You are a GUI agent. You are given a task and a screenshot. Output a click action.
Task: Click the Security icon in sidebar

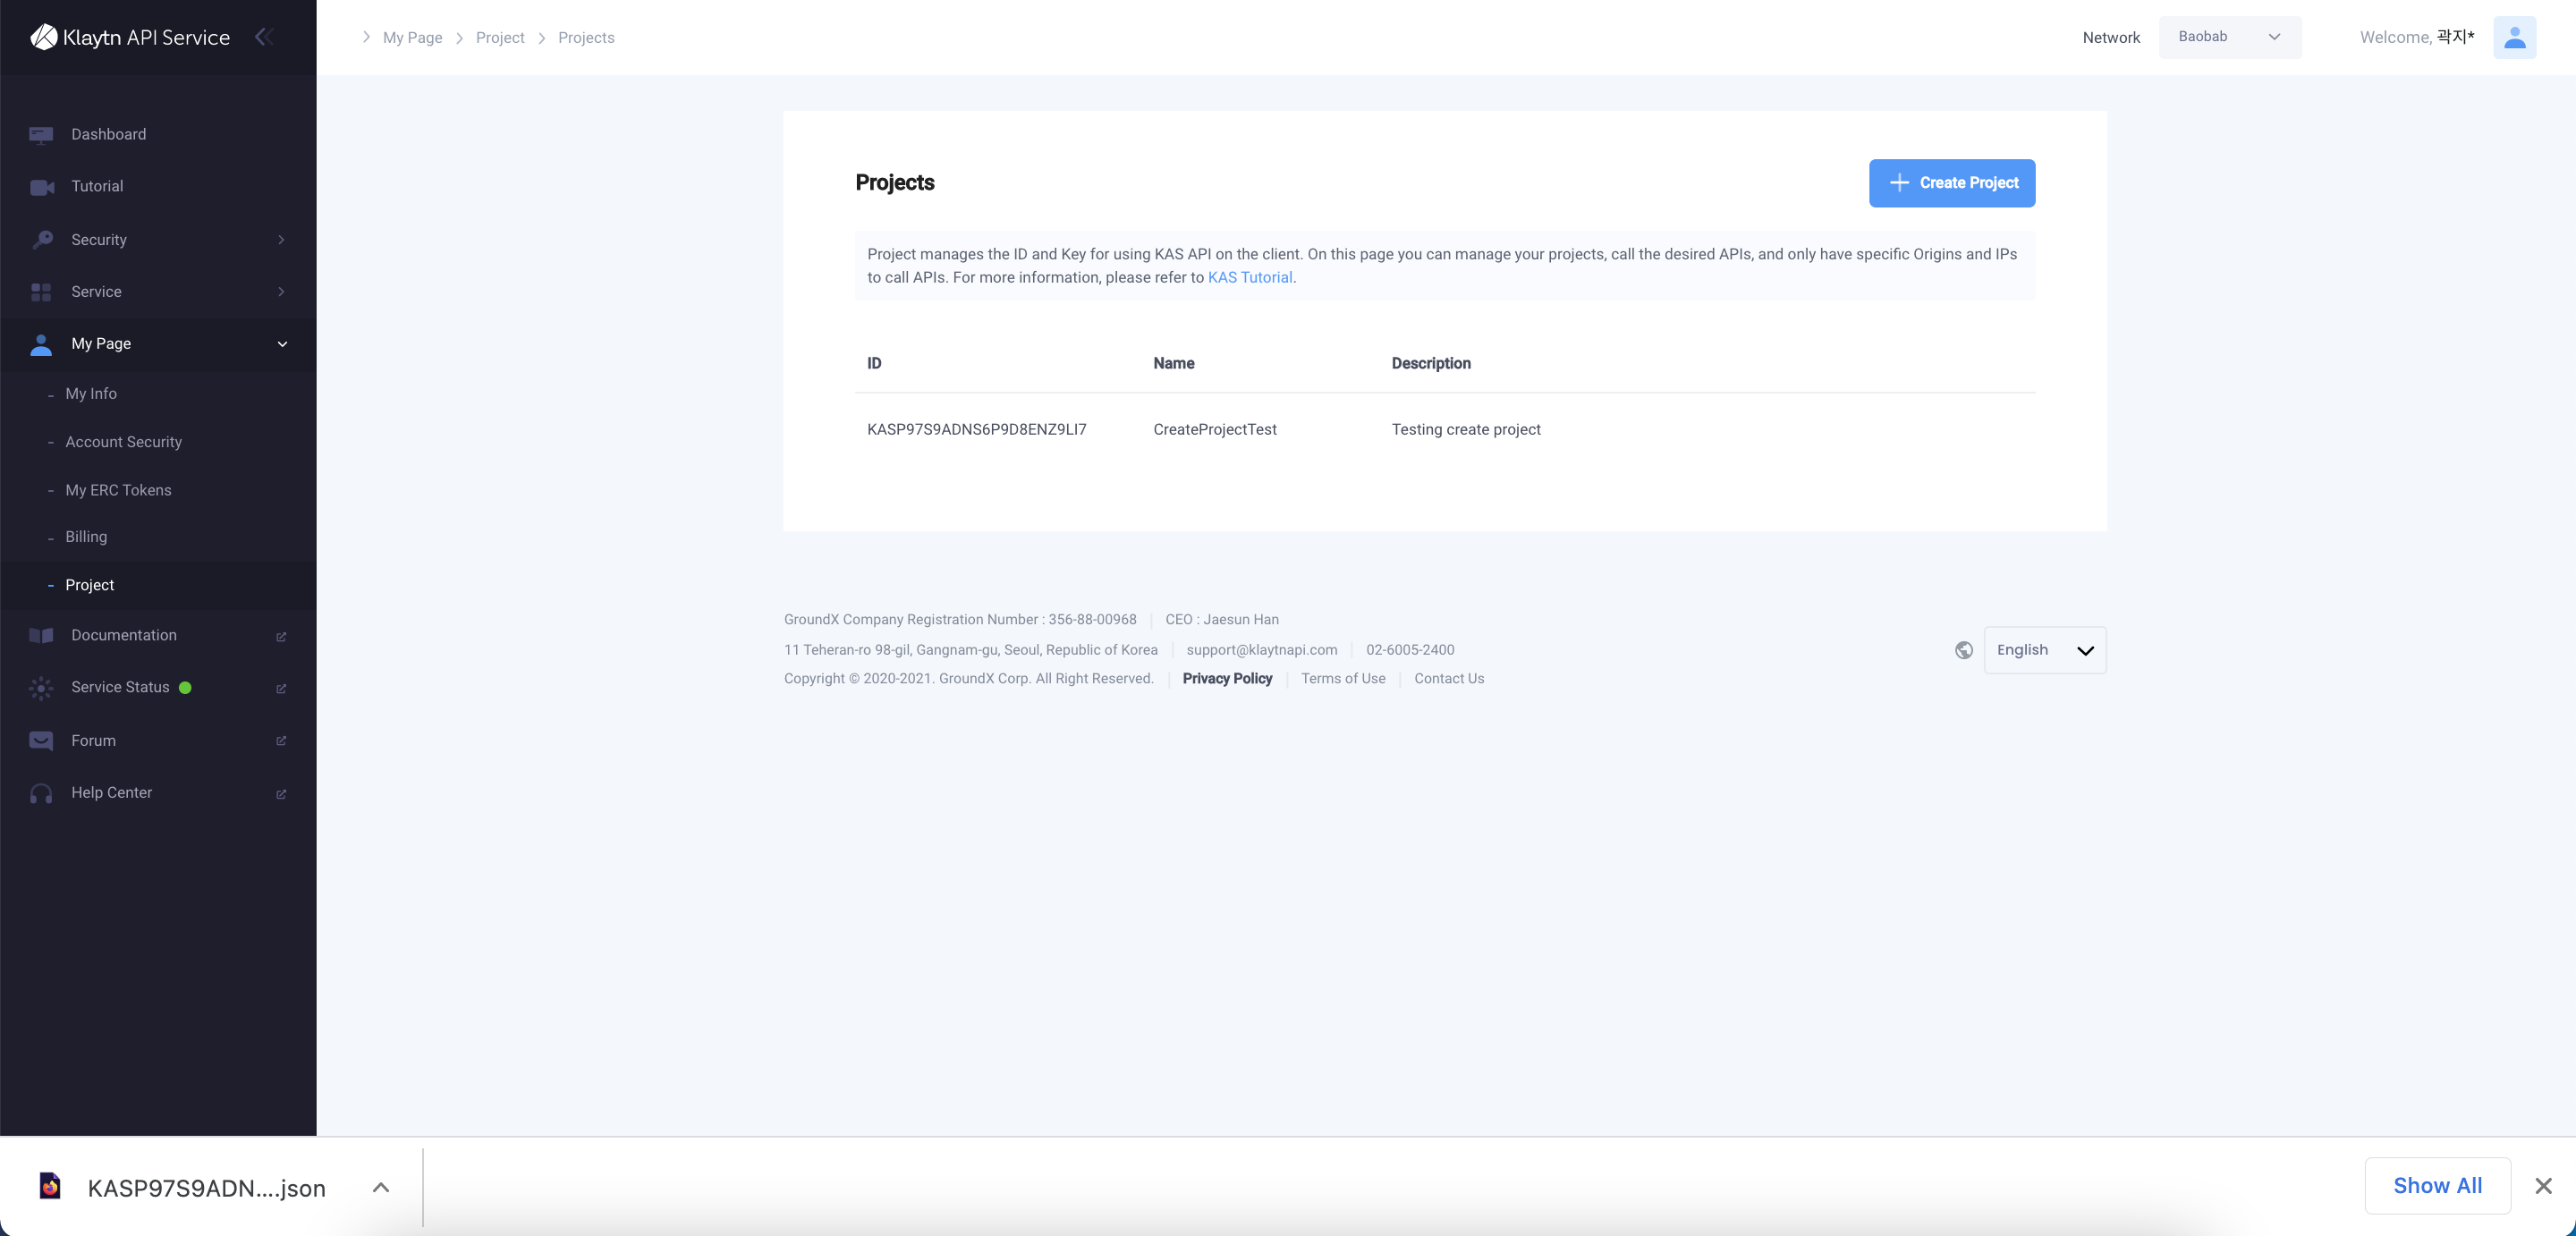[41, 240]
